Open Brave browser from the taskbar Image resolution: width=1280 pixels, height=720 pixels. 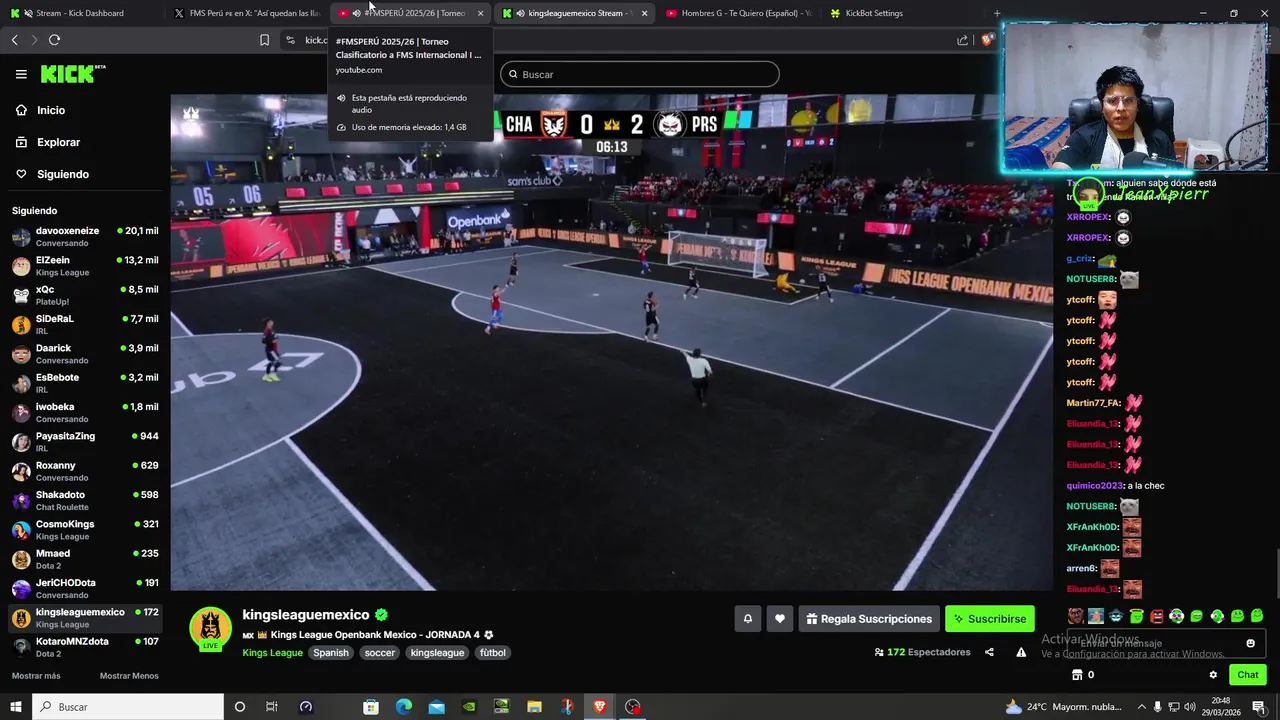(x=599, y=707)
